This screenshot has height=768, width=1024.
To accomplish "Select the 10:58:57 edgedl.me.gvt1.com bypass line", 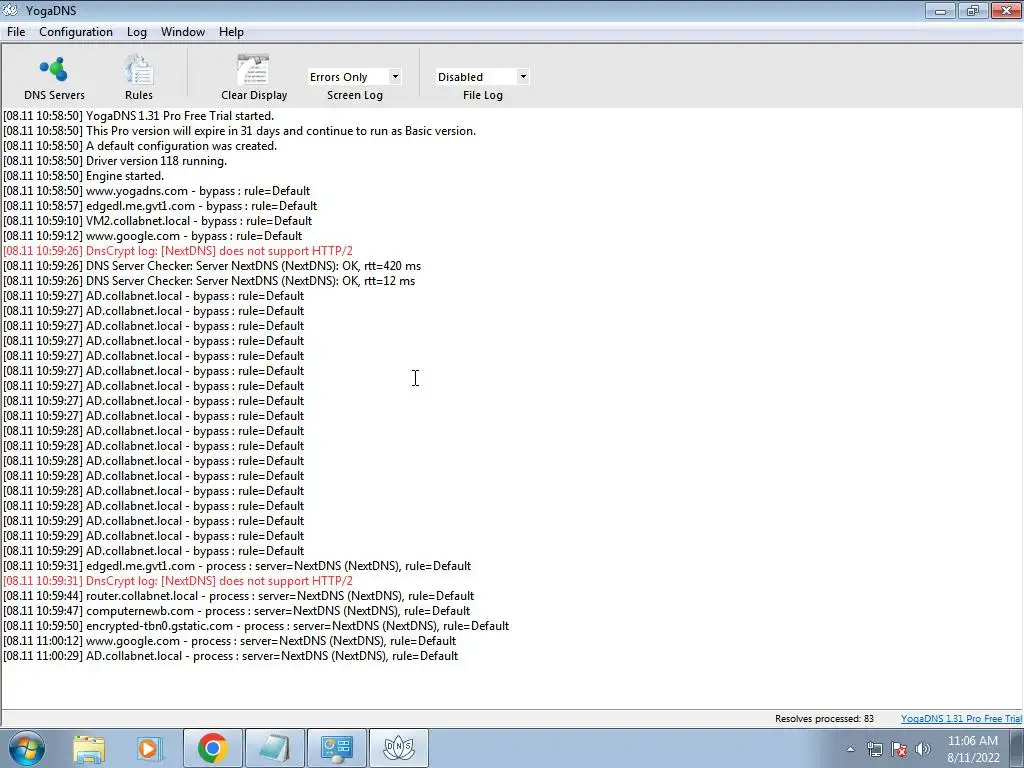I will [x=160, y=206].
